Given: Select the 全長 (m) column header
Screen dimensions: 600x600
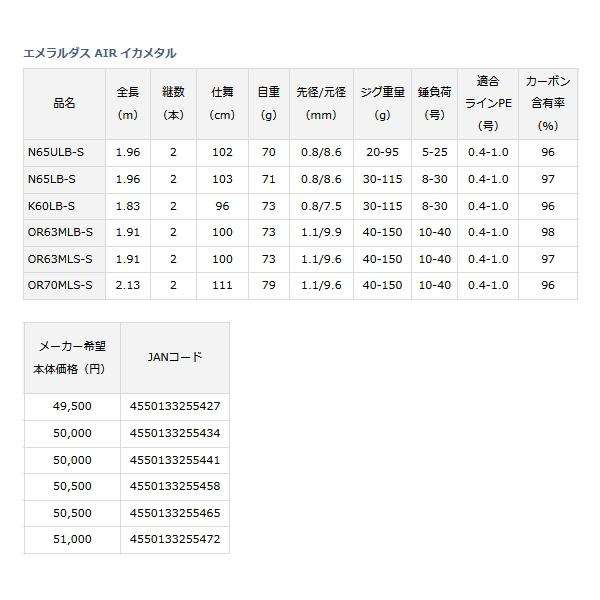Looking at the screenshot, I should (128, 104).
